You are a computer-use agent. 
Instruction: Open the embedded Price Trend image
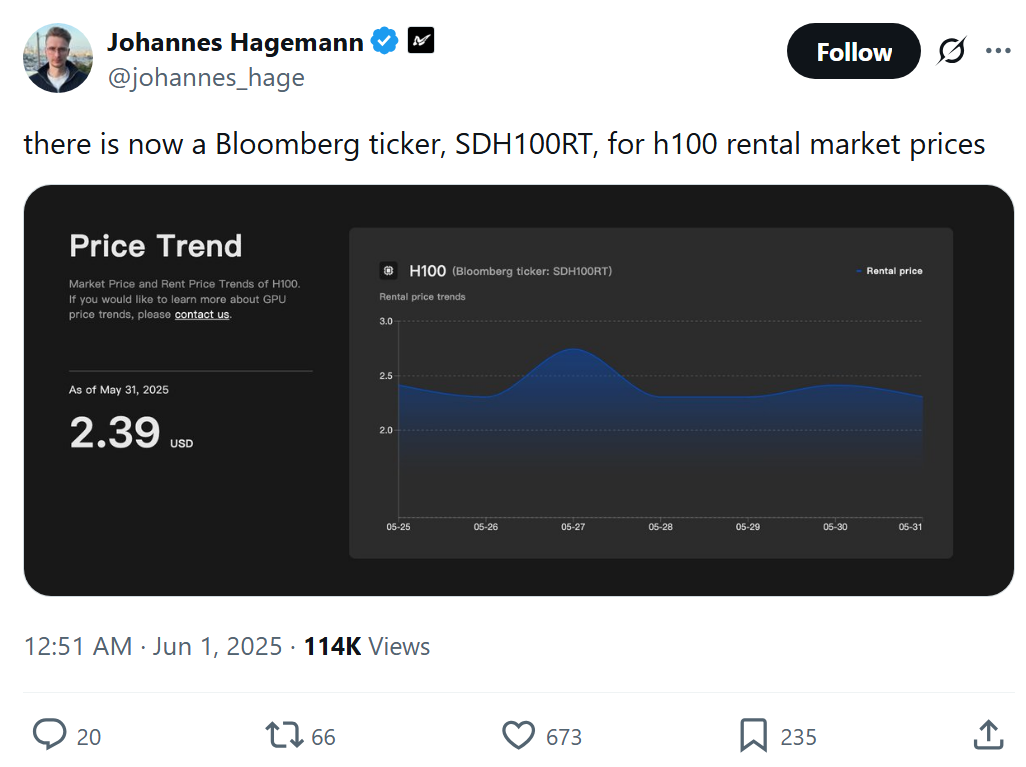518,390
